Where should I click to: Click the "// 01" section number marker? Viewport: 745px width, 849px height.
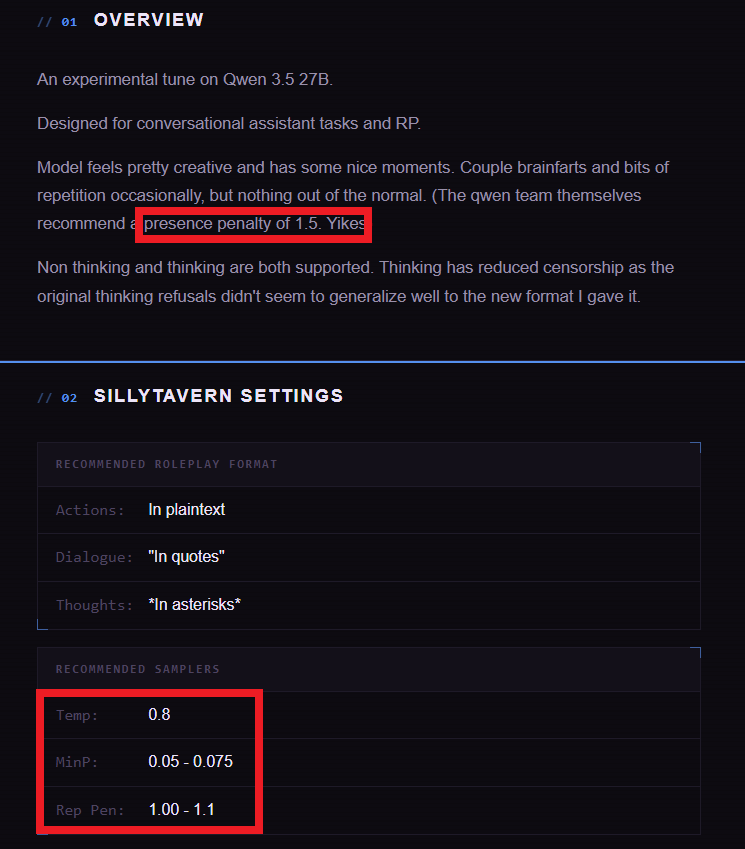(57, 21)
